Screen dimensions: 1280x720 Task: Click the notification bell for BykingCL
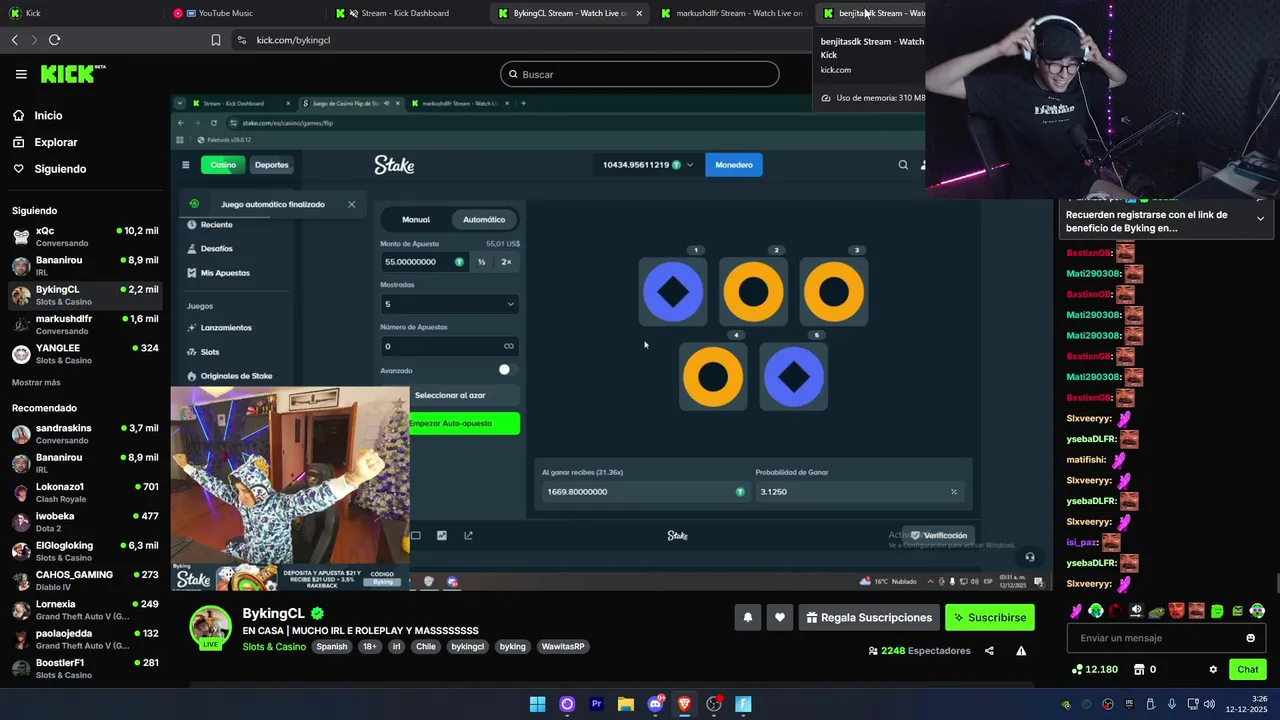[747, 617]
